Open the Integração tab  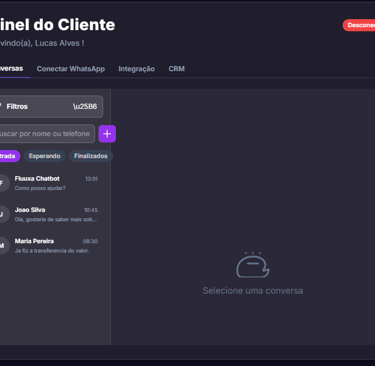(x=136, y=69)
